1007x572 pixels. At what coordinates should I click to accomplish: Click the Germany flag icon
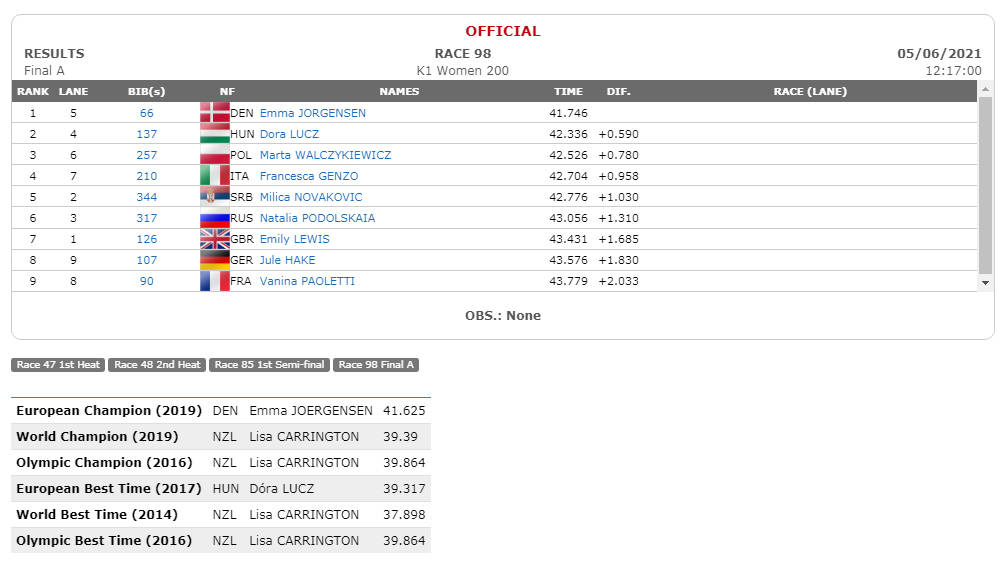pos(215,260)
